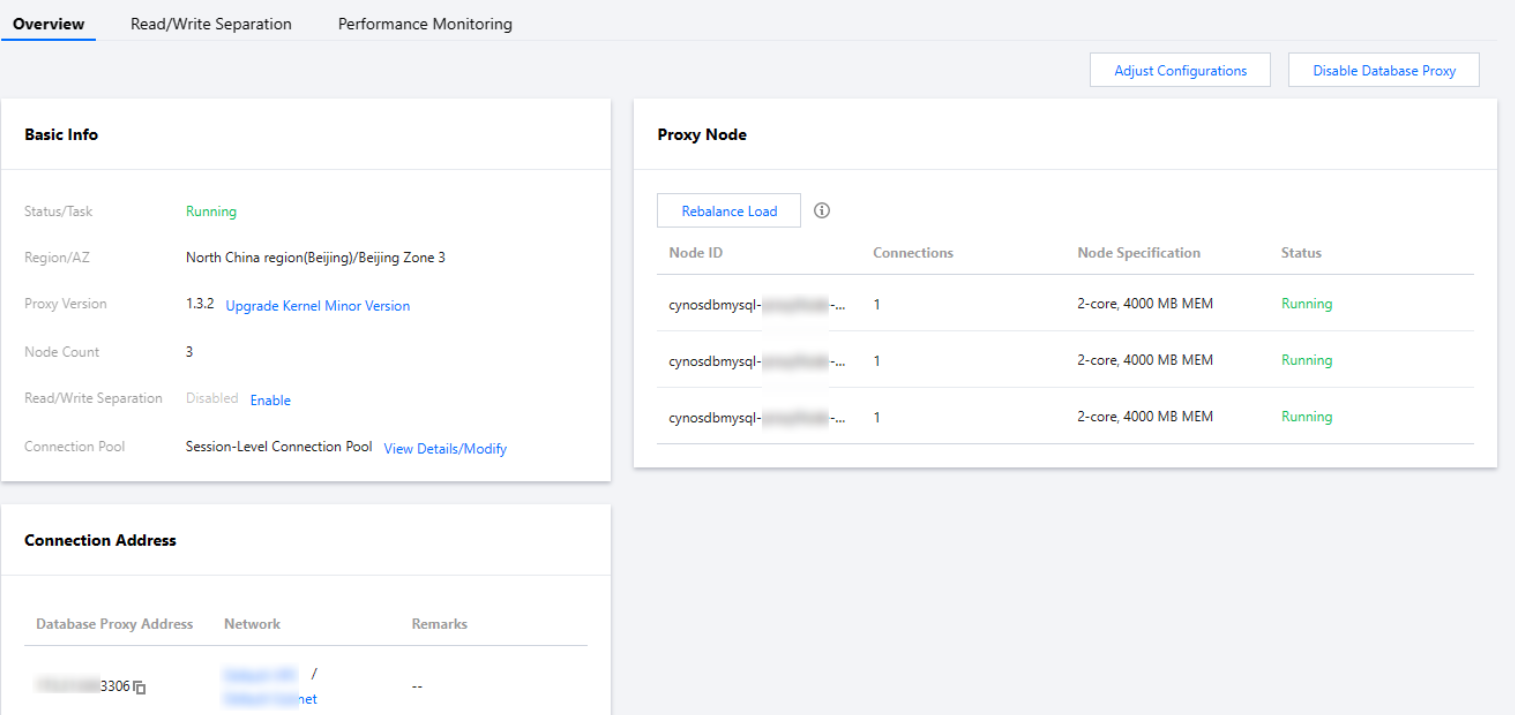Switch to the Read/Write Separation tab
This screenshot has height=715, width=1515.
pyautogui.click(x=211, y=24)
